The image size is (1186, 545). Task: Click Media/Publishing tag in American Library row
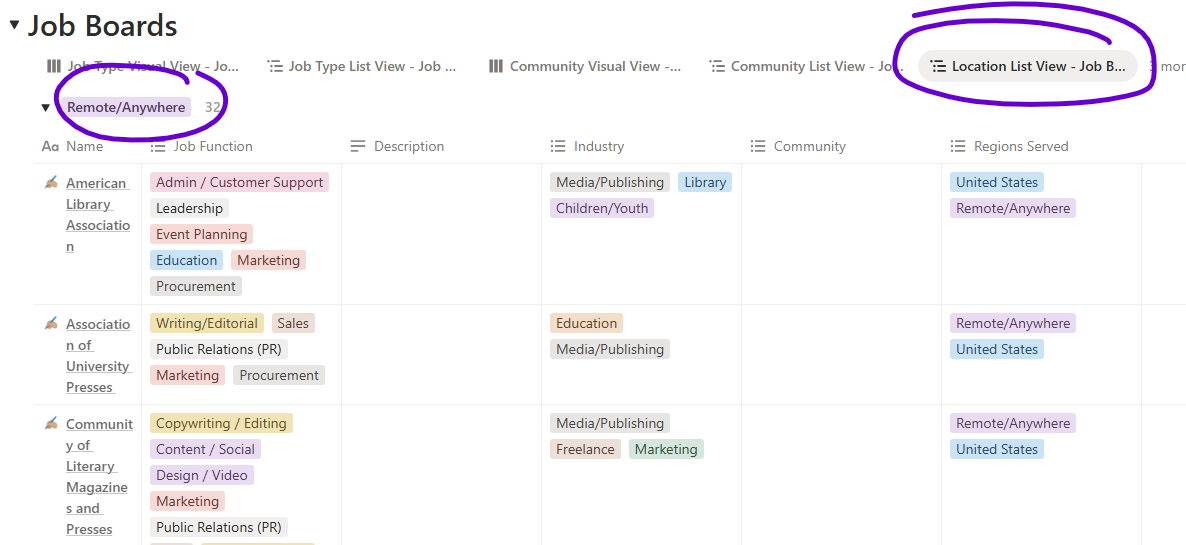click(x=610, y=182)
